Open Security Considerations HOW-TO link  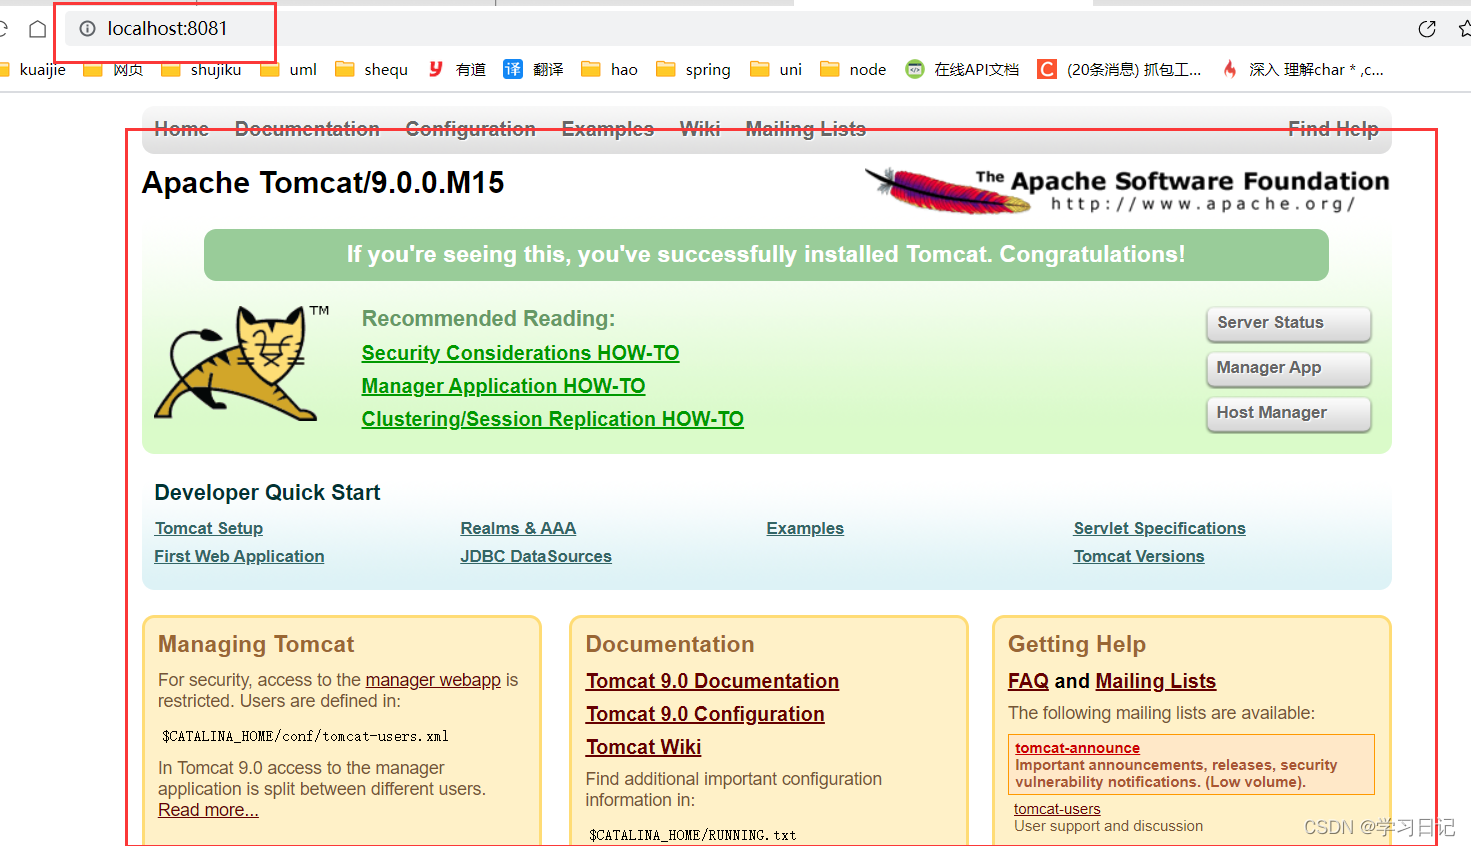click(520, 353)
